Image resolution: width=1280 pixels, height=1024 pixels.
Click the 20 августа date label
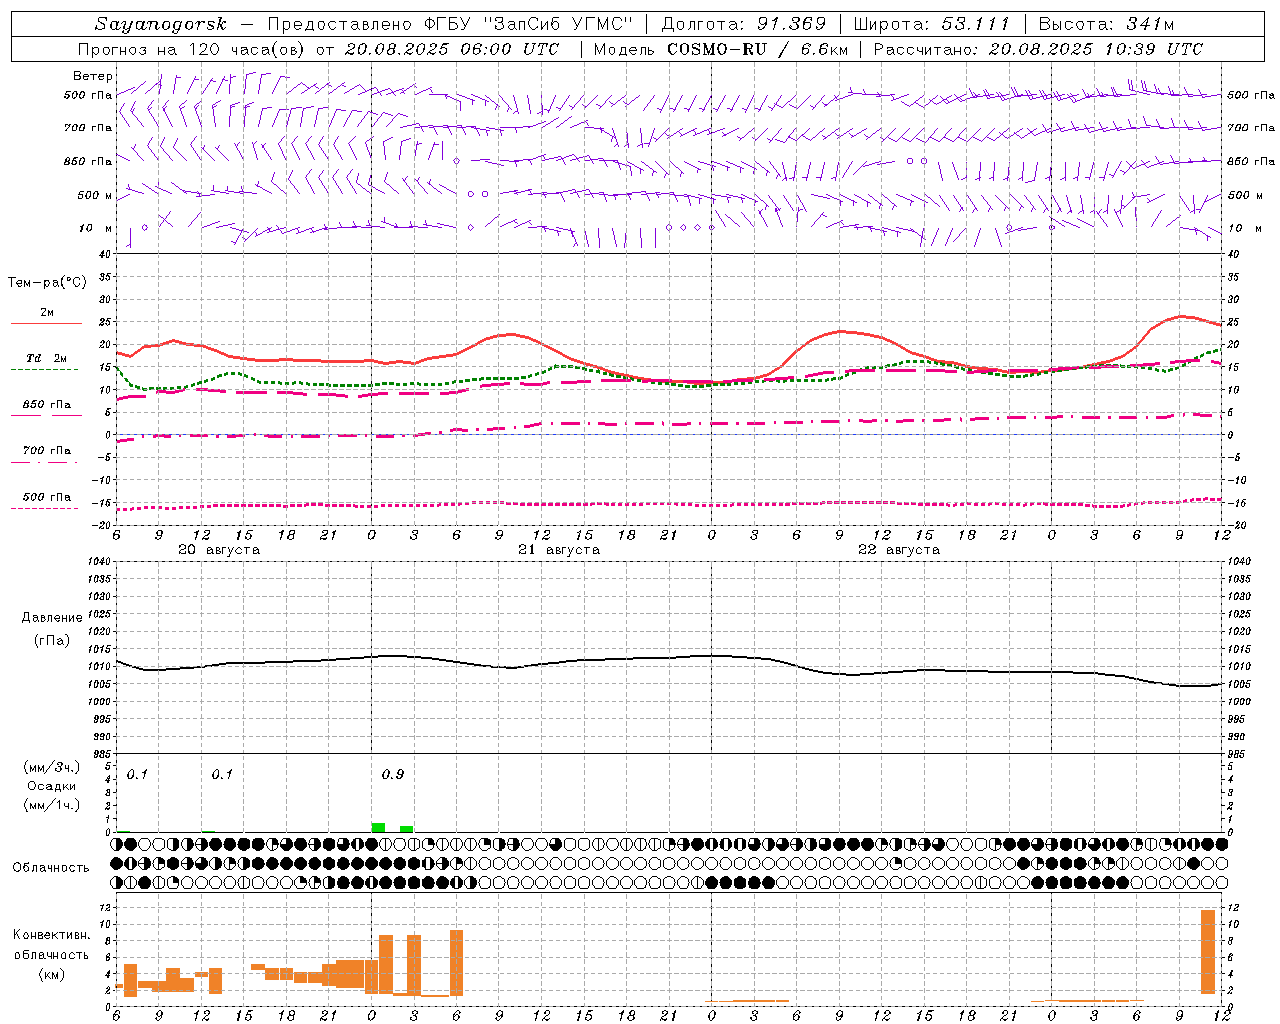pos(219,550)
